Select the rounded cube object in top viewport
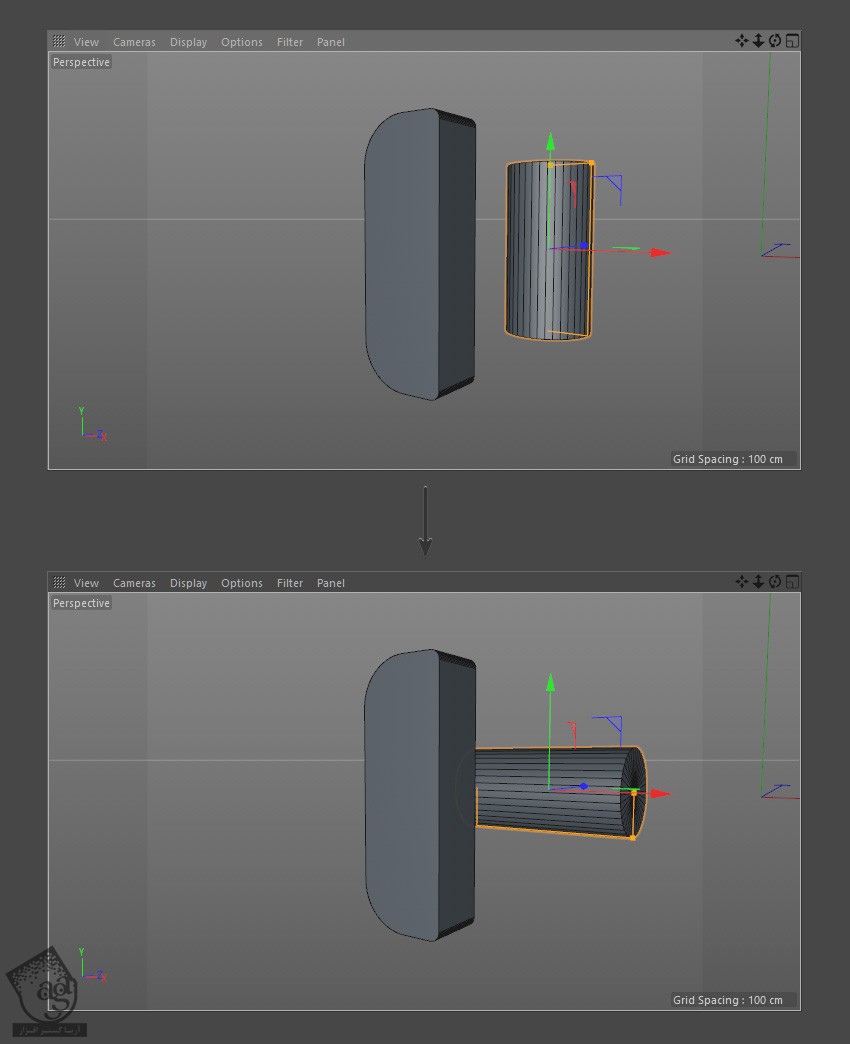 pyautogui.click(x=410, y=255)
